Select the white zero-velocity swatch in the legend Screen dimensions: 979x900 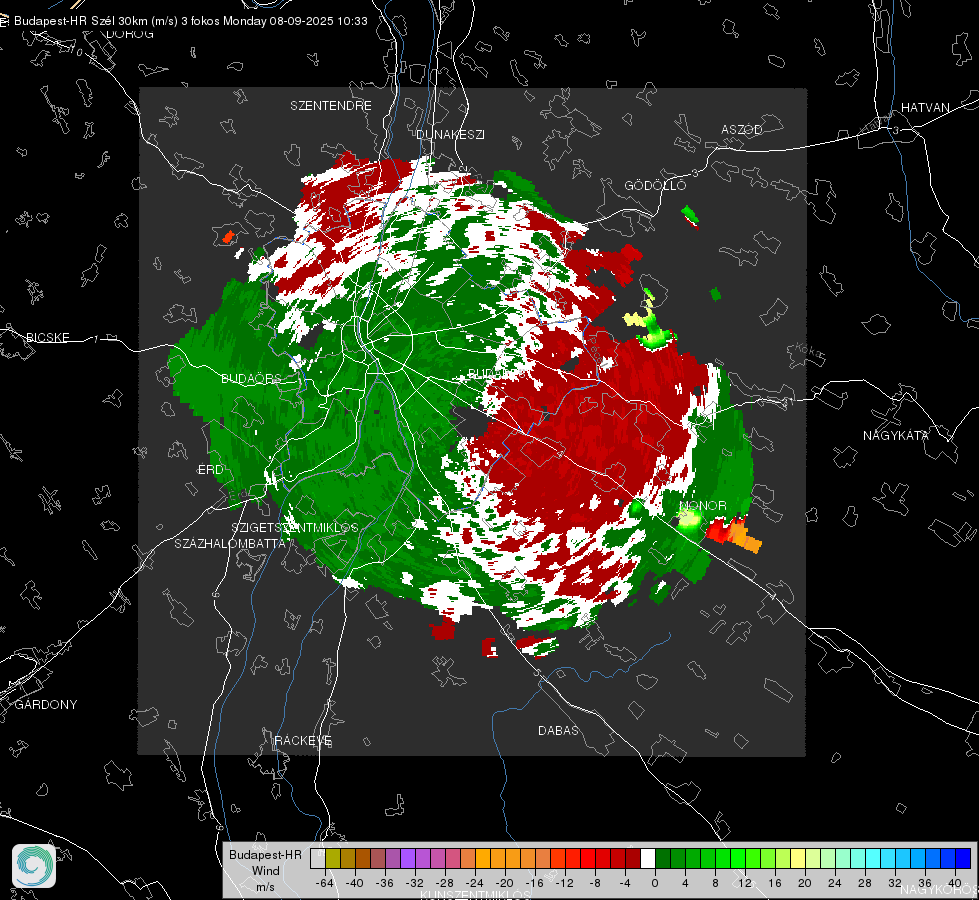click(x=648, y=859)
